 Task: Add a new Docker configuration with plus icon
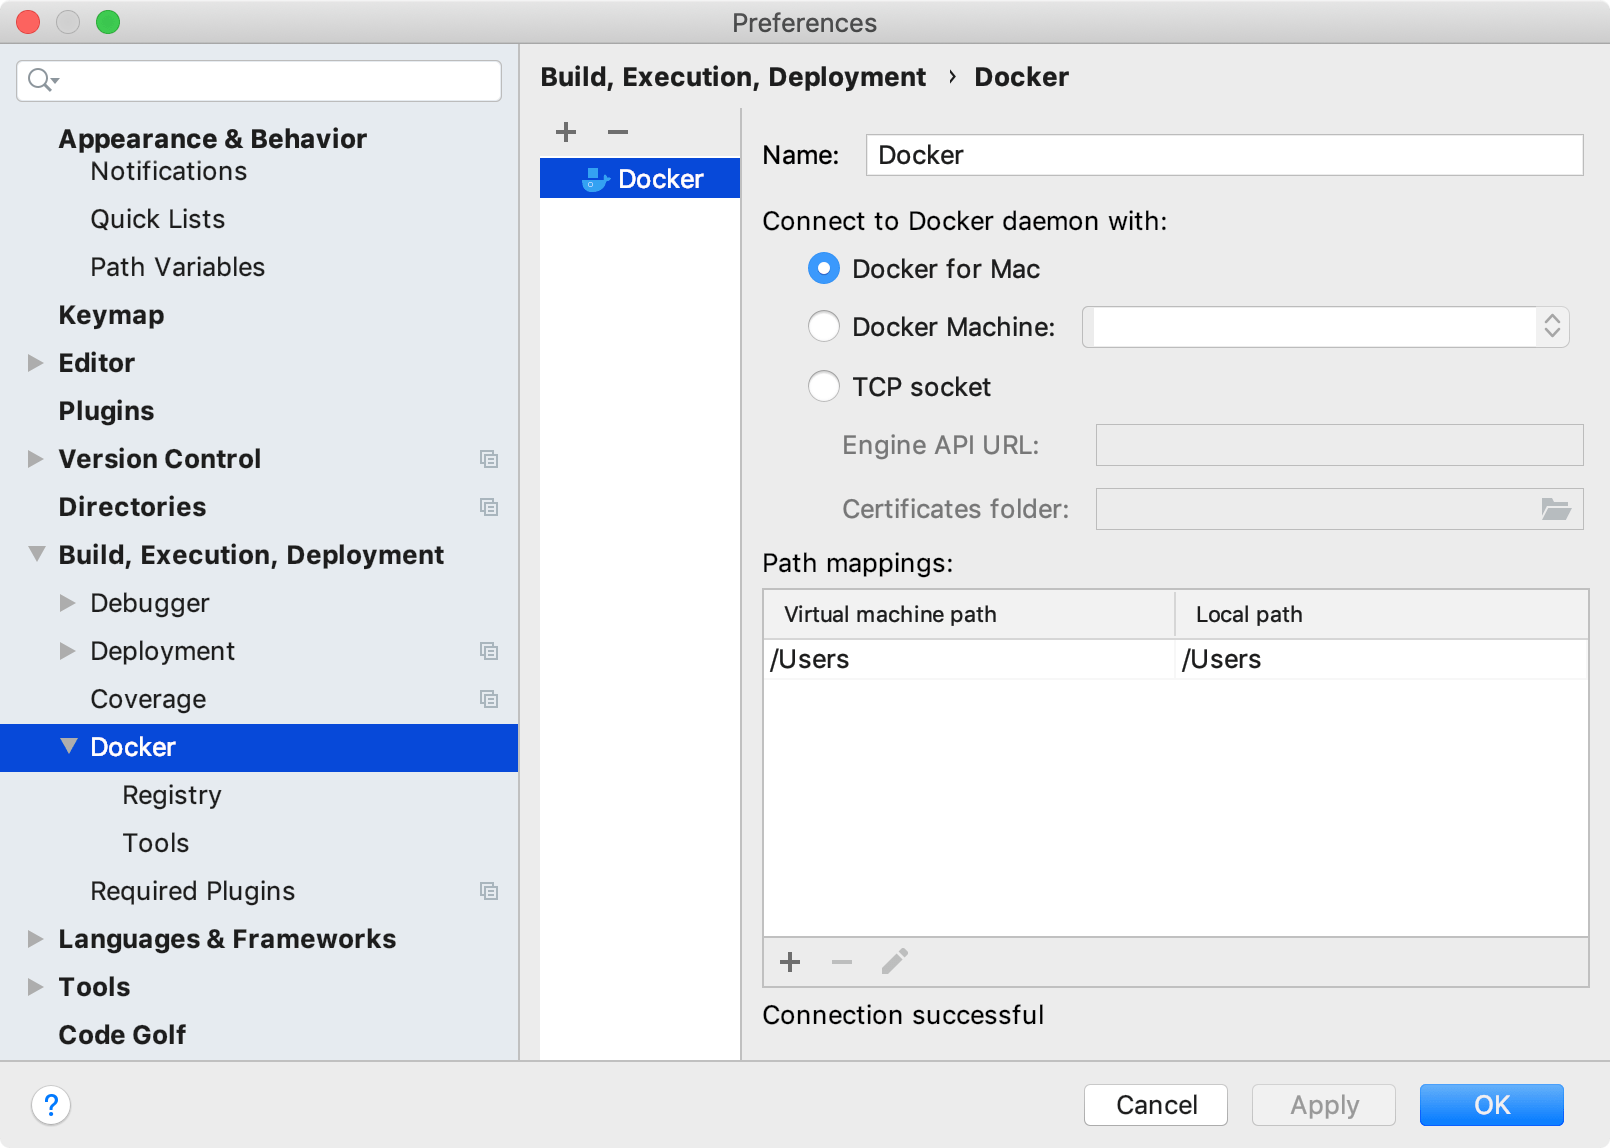(566, 132)
